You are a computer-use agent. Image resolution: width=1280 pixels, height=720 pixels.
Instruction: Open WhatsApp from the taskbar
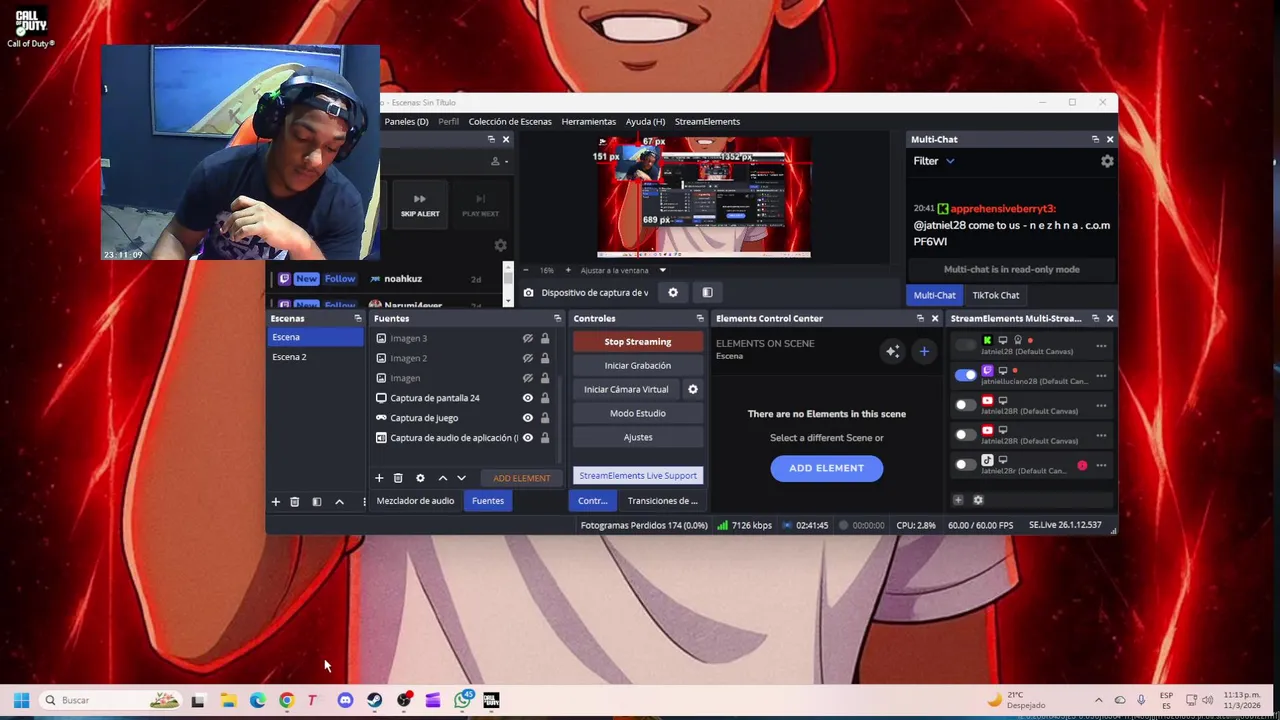[462, 700]
